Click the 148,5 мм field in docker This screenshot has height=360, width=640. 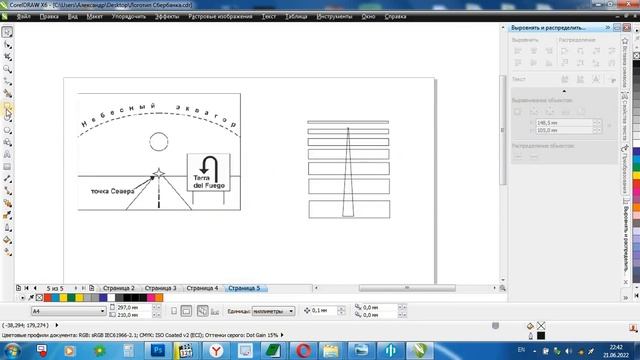point(564,122)
